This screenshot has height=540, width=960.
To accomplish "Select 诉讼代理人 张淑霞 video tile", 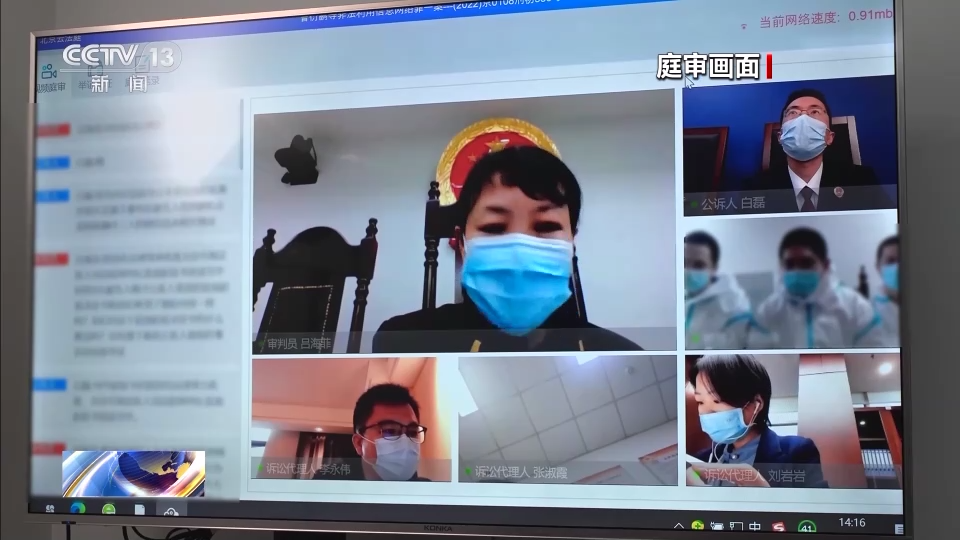I will pyautogui.click(x=567, y=420).
